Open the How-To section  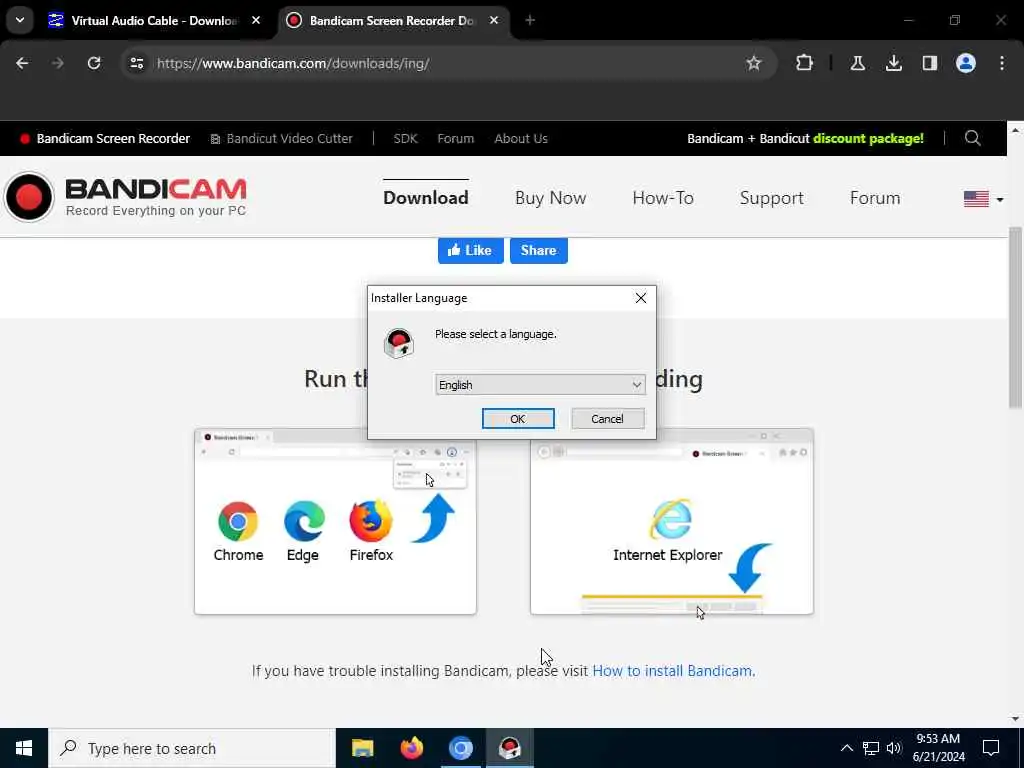tap(663, 198)
